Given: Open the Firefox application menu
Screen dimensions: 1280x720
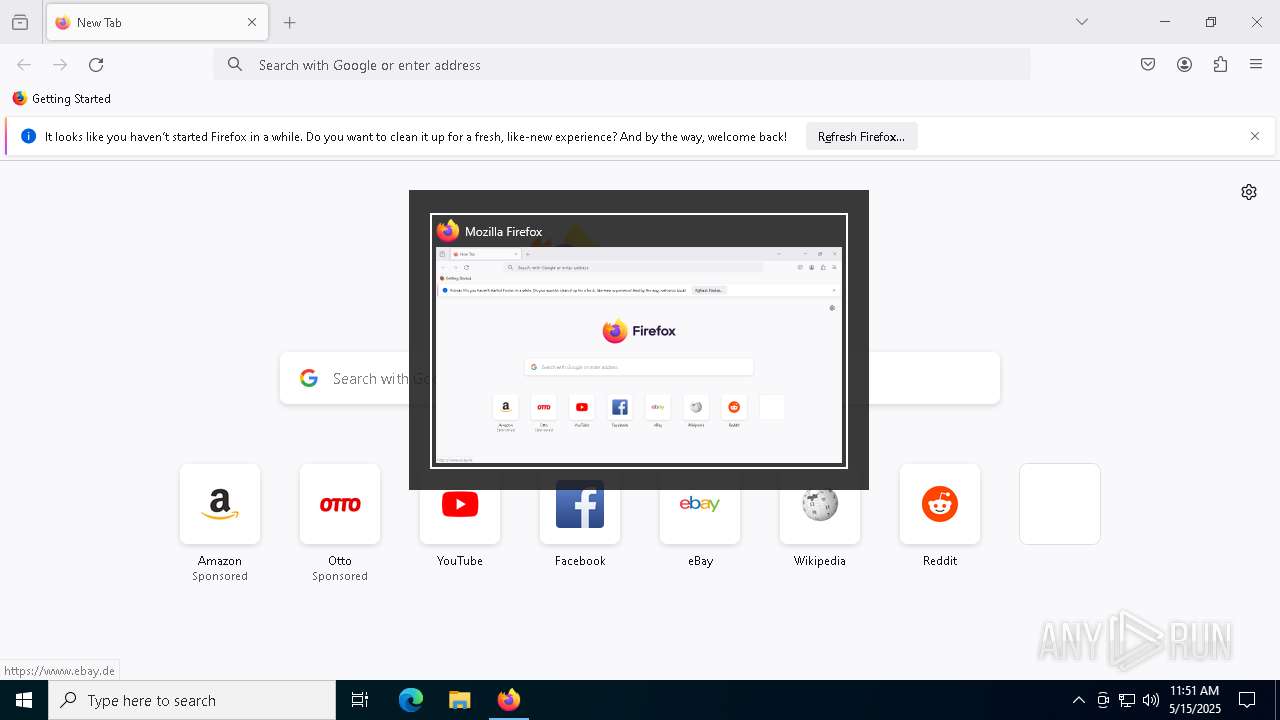Looking at the screenshot, I should 1256,65.
